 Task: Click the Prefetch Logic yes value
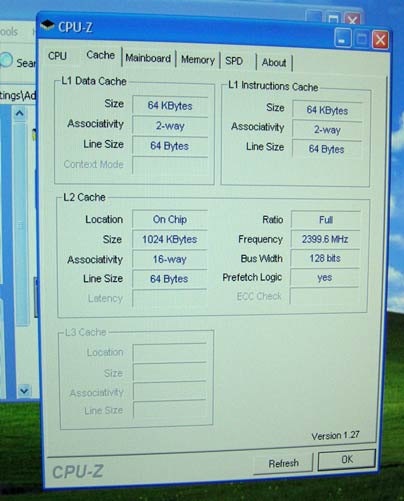tap(325, 277)
